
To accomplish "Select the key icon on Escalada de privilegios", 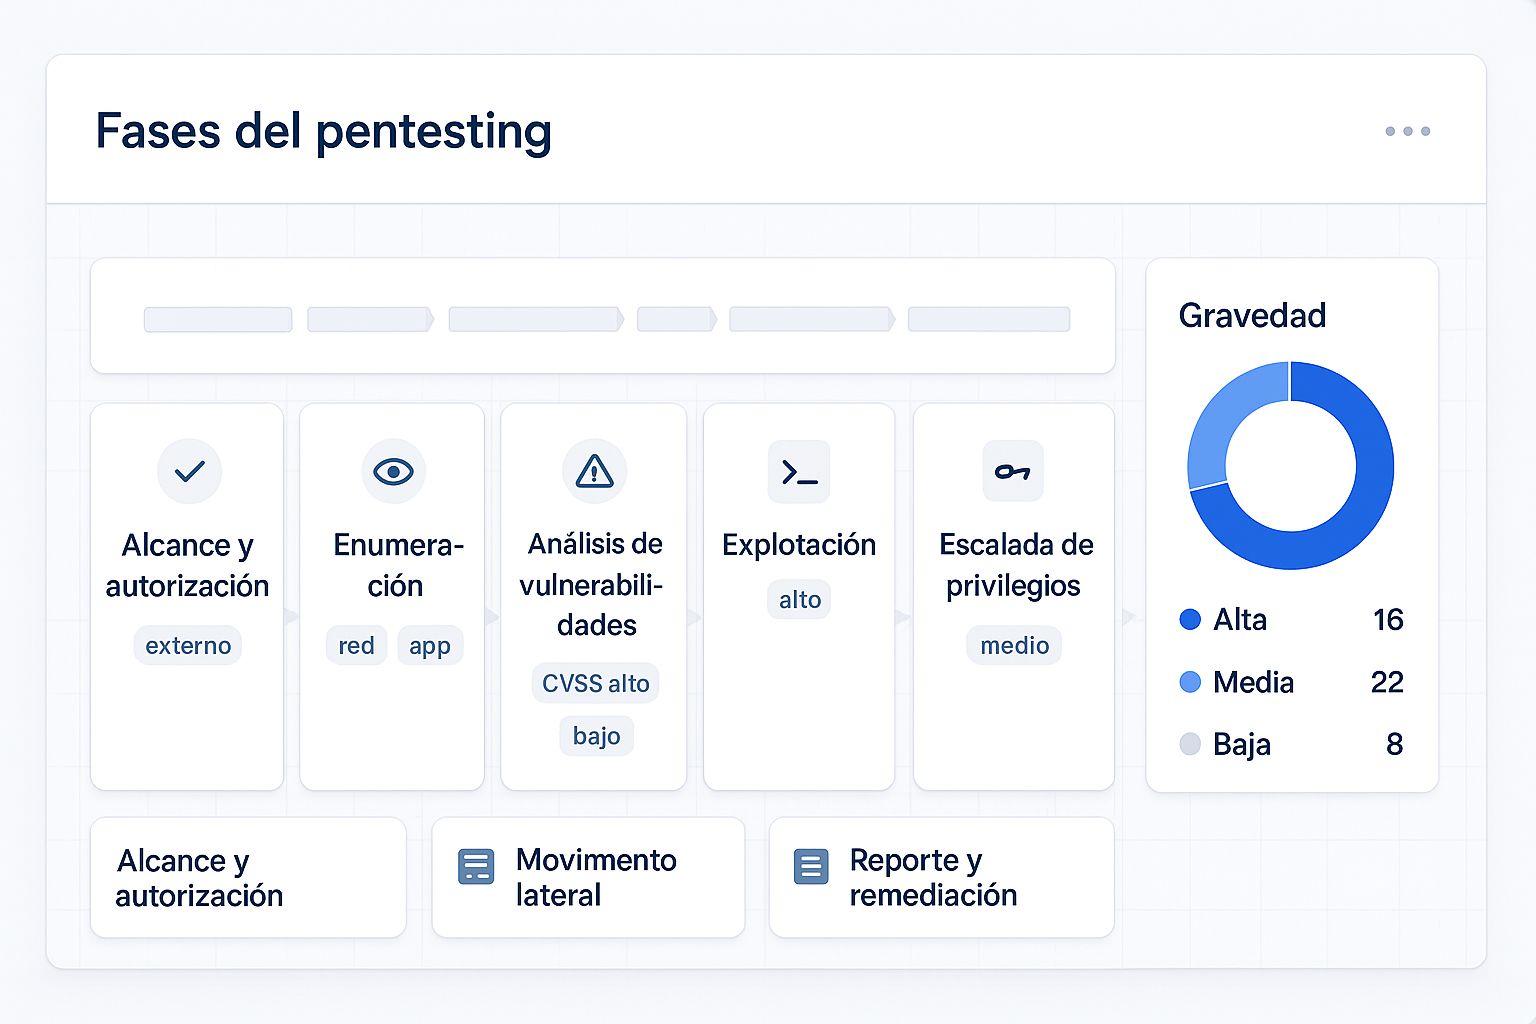I will click(x=1013, y=471).
